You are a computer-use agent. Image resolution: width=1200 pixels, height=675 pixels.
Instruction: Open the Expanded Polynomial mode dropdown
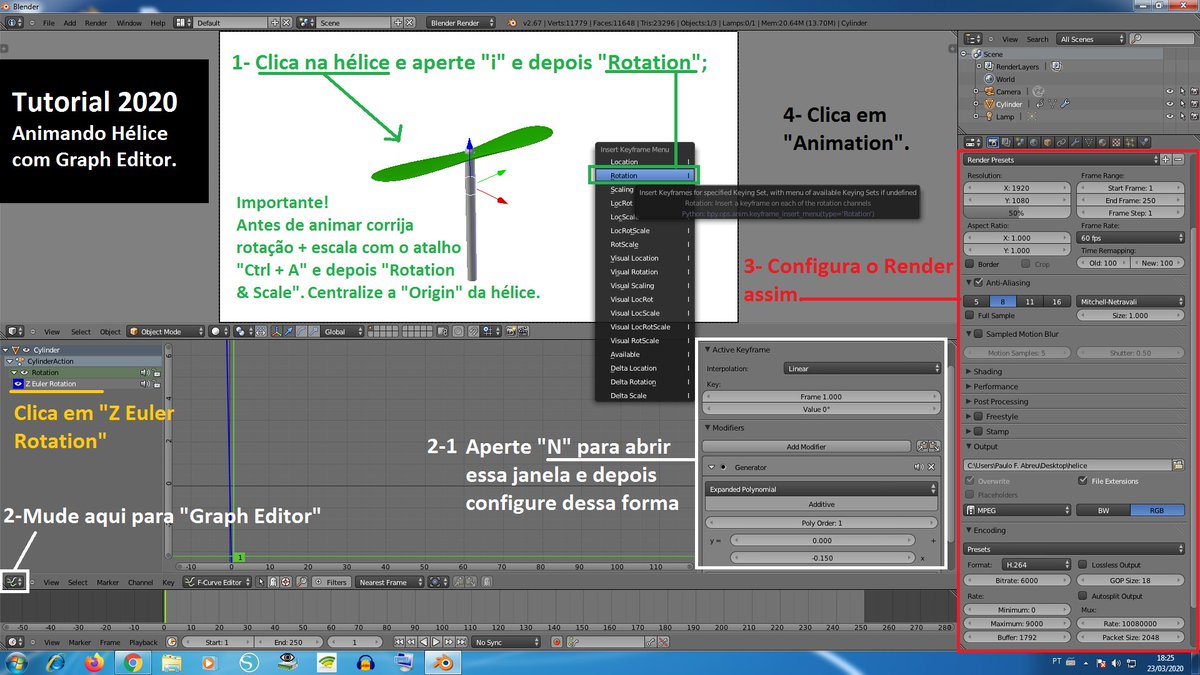pos(822,489)
